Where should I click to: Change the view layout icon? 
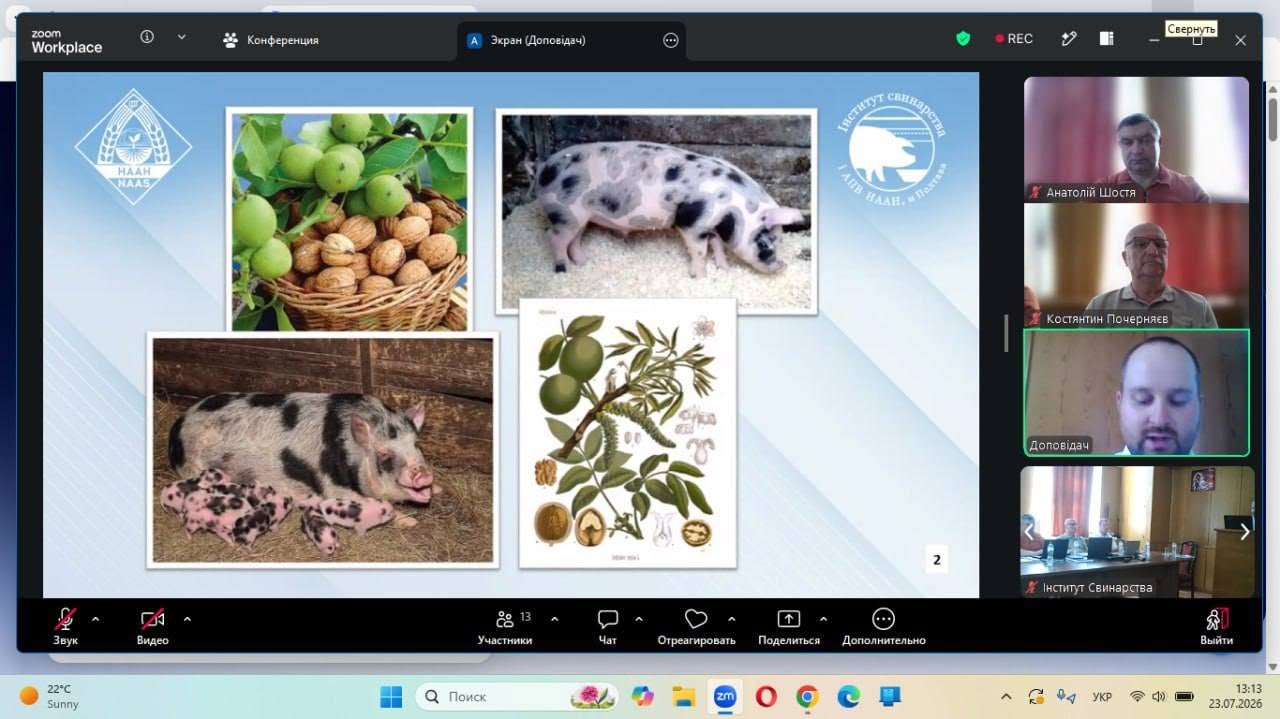[x=1106, y=38]
